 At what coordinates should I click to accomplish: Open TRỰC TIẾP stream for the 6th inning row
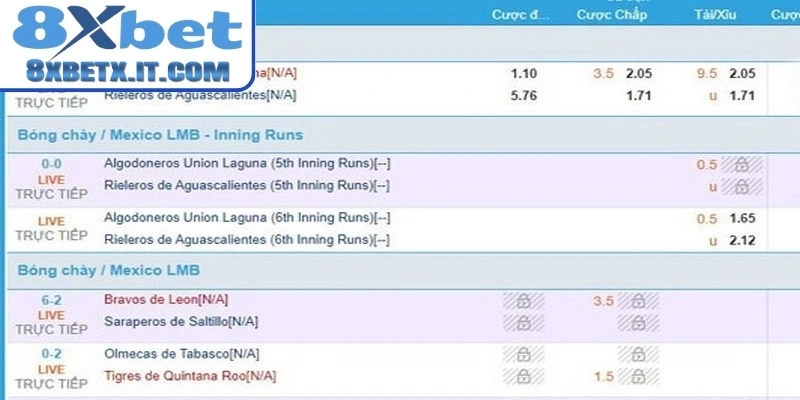tap(52, 235)
